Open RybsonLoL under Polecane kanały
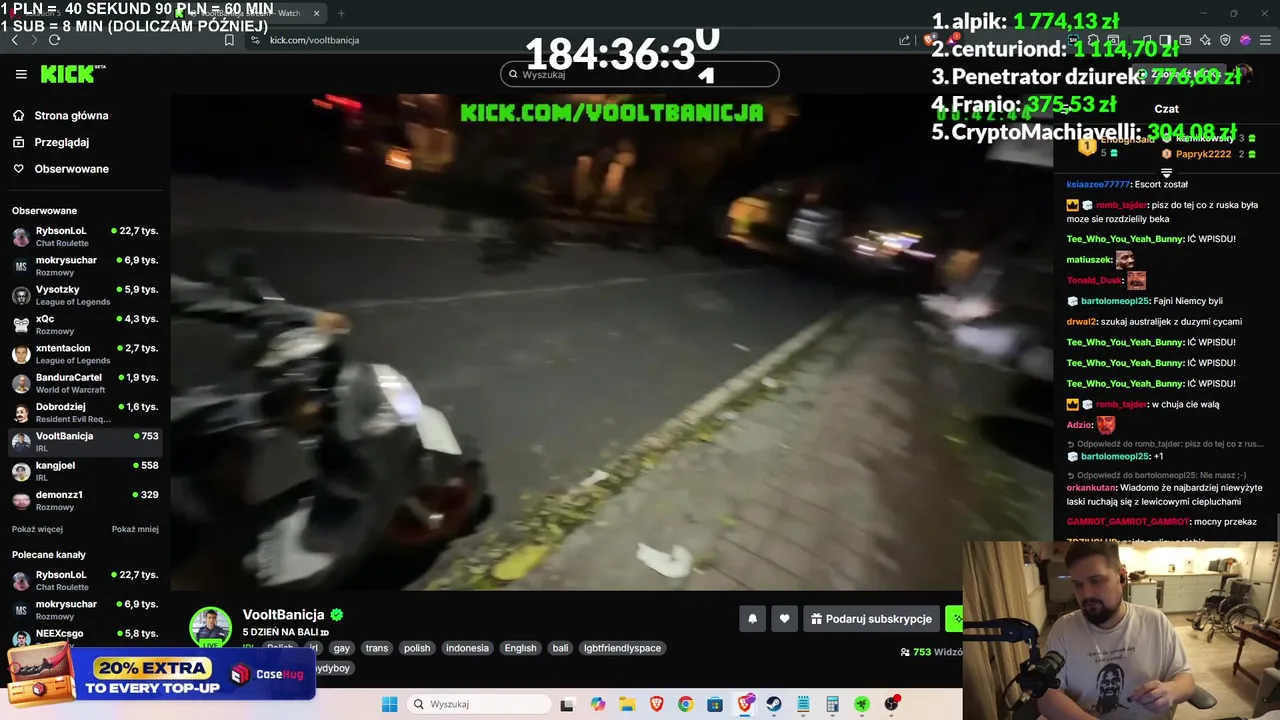Image resolution: width=1280 pixels, height=720 pixels. [85, 581]
